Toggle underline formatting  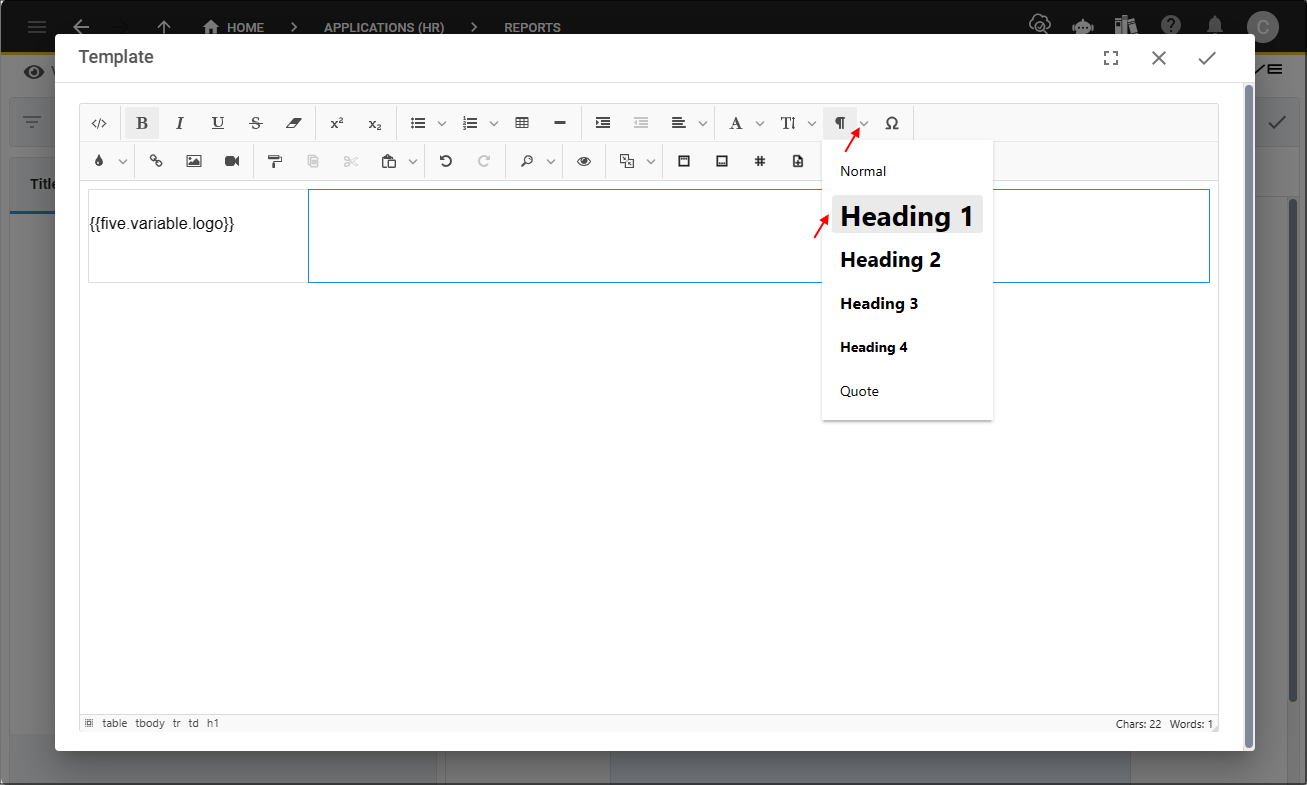218,123
